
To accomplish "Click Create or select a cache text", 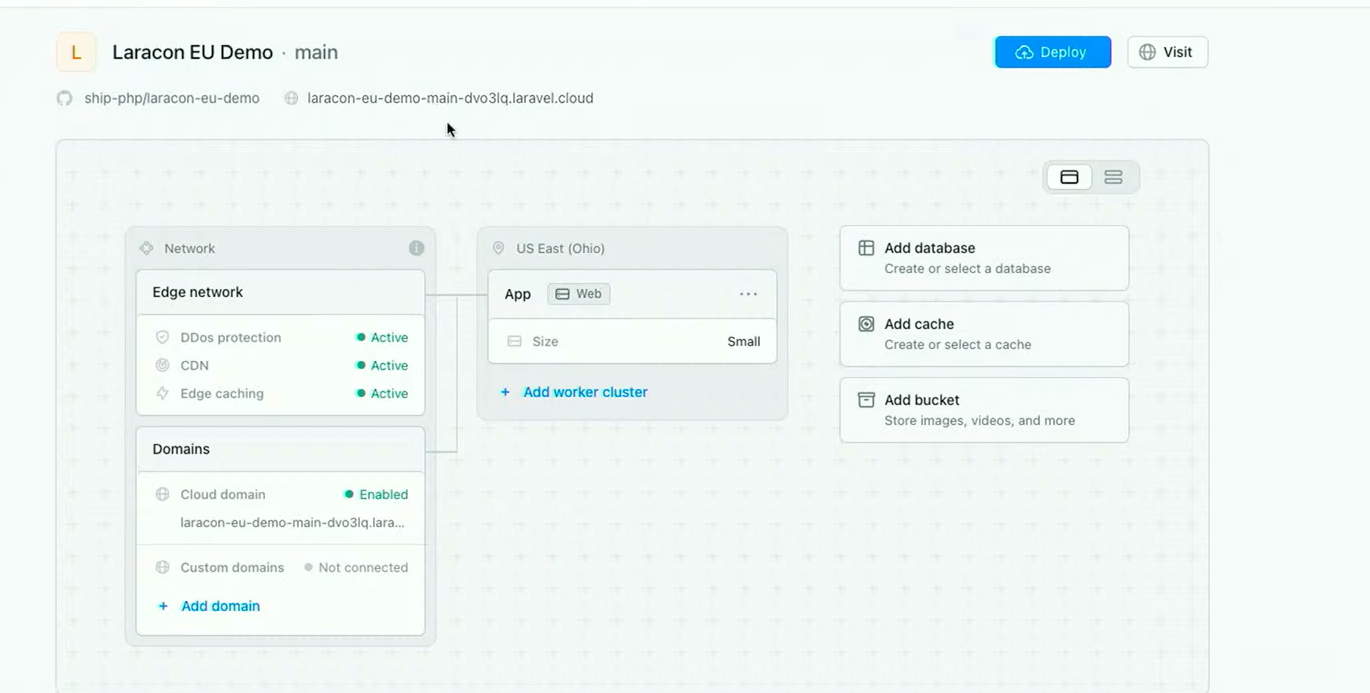I will [958, 344].
